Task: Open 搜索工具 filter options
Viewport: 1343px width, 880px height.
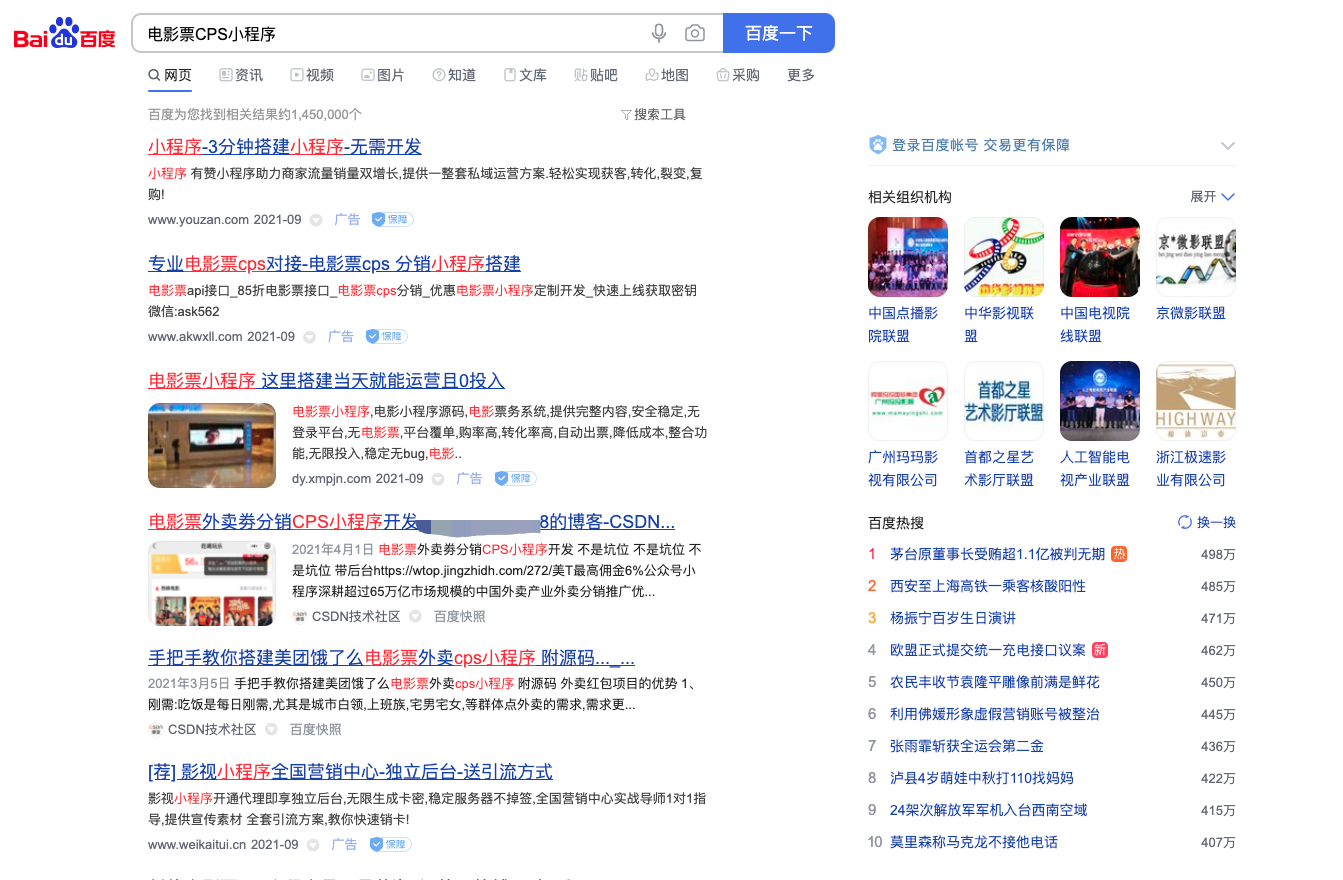Action: coord(654,114)
